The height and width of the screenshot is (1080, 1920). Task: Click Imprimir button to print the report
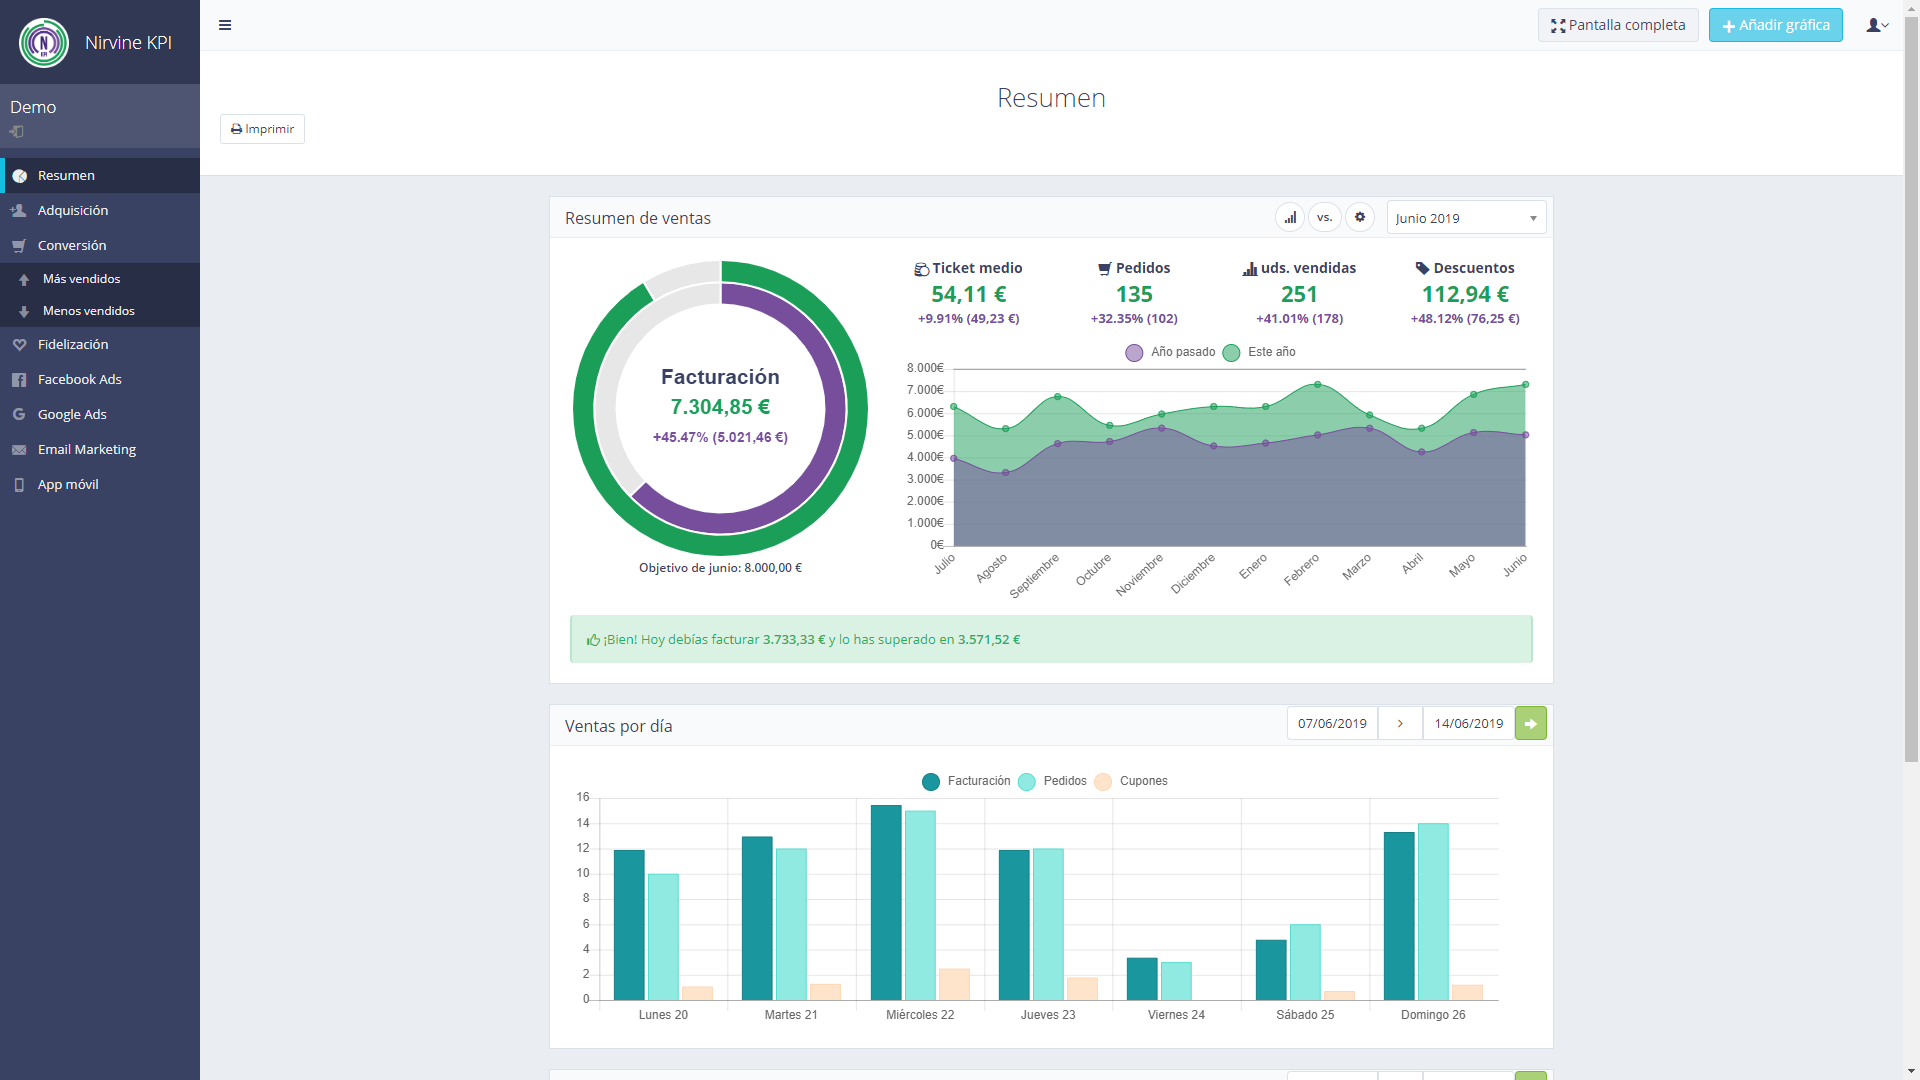tap(260, 128)
